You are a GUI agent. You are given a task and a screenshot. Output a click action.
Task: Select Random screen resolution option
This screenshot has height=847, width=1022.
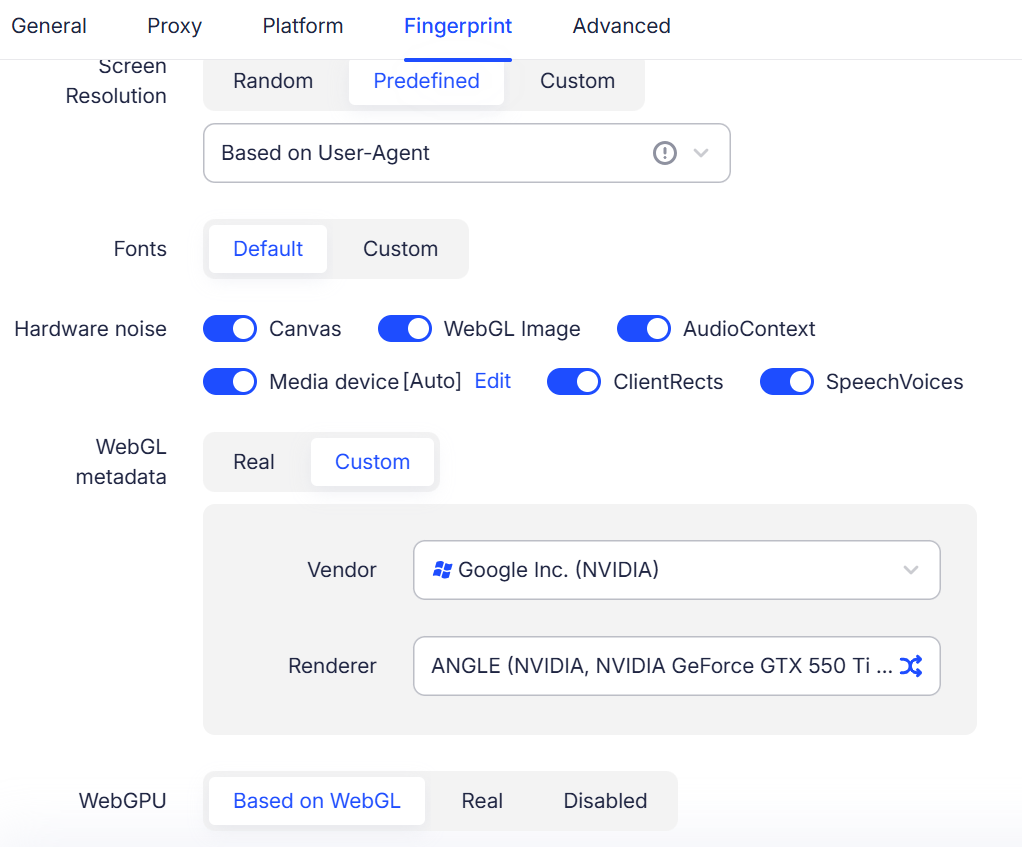point(273,81)
